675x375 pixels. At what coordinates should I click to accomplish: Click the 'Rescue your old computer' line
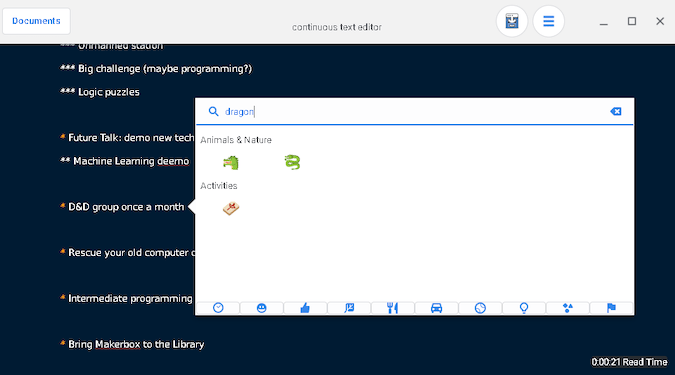(x=127, y=253)
